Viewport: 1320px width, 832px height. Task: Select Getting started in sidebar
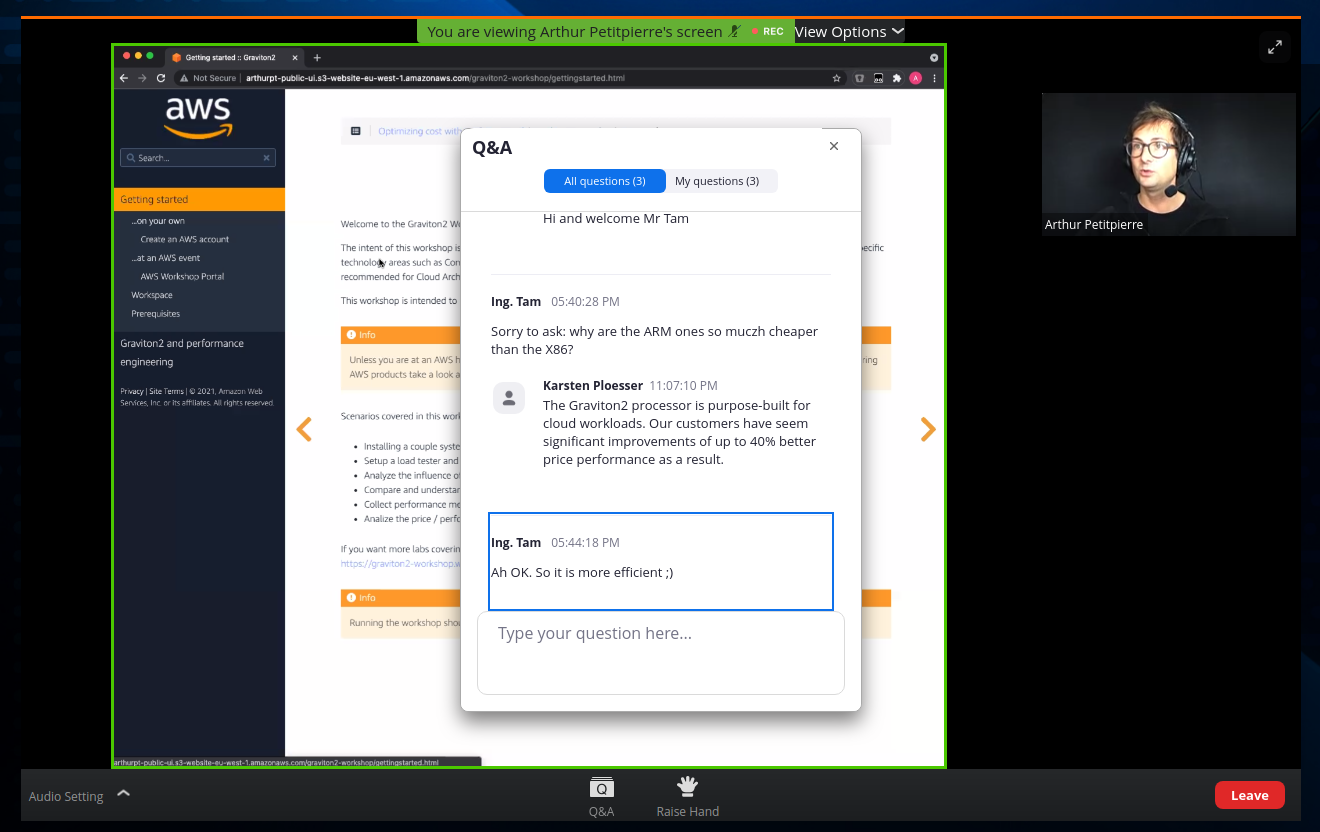199,199
